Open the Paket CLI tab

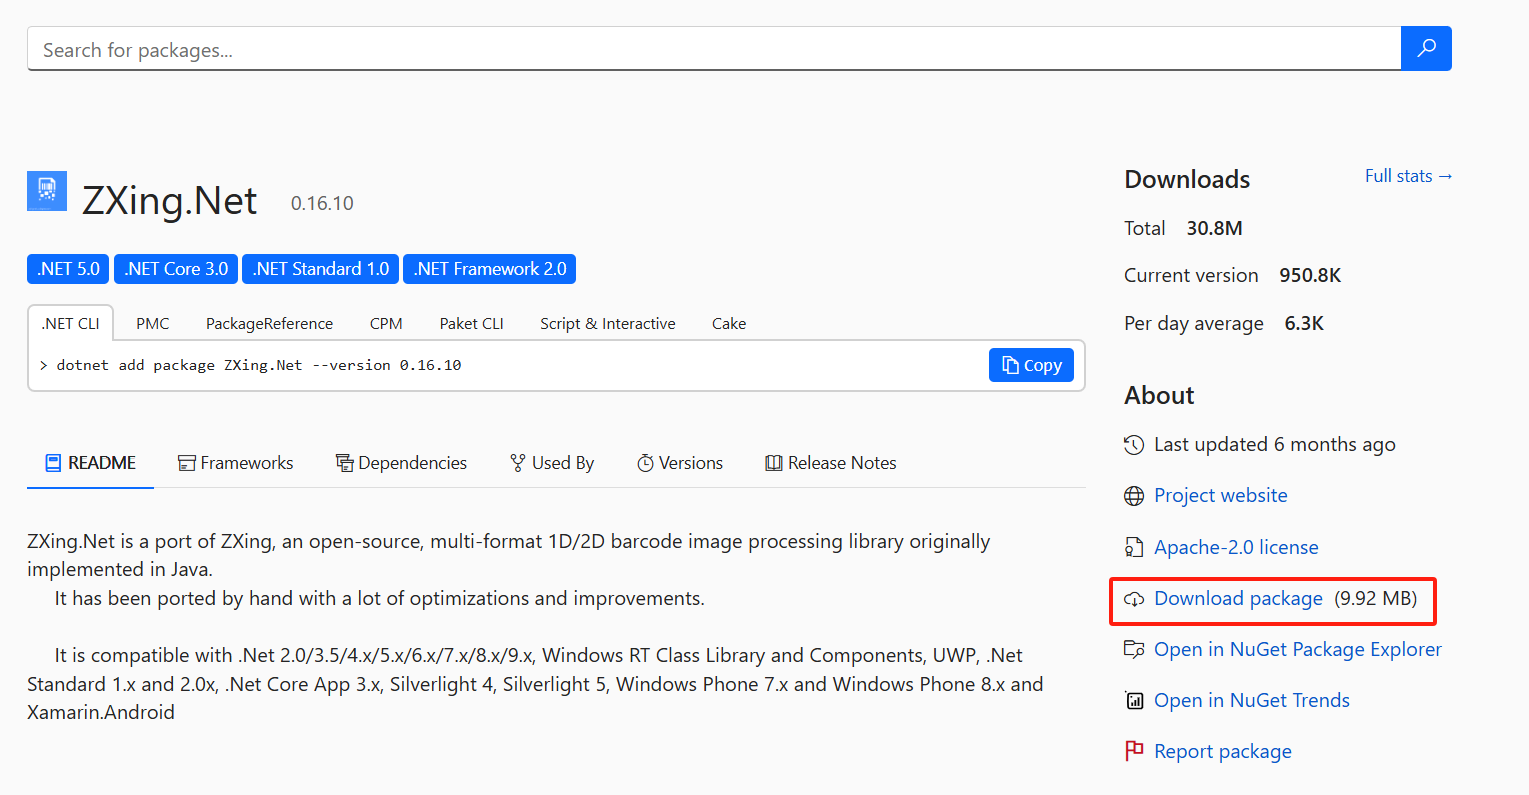471,323
